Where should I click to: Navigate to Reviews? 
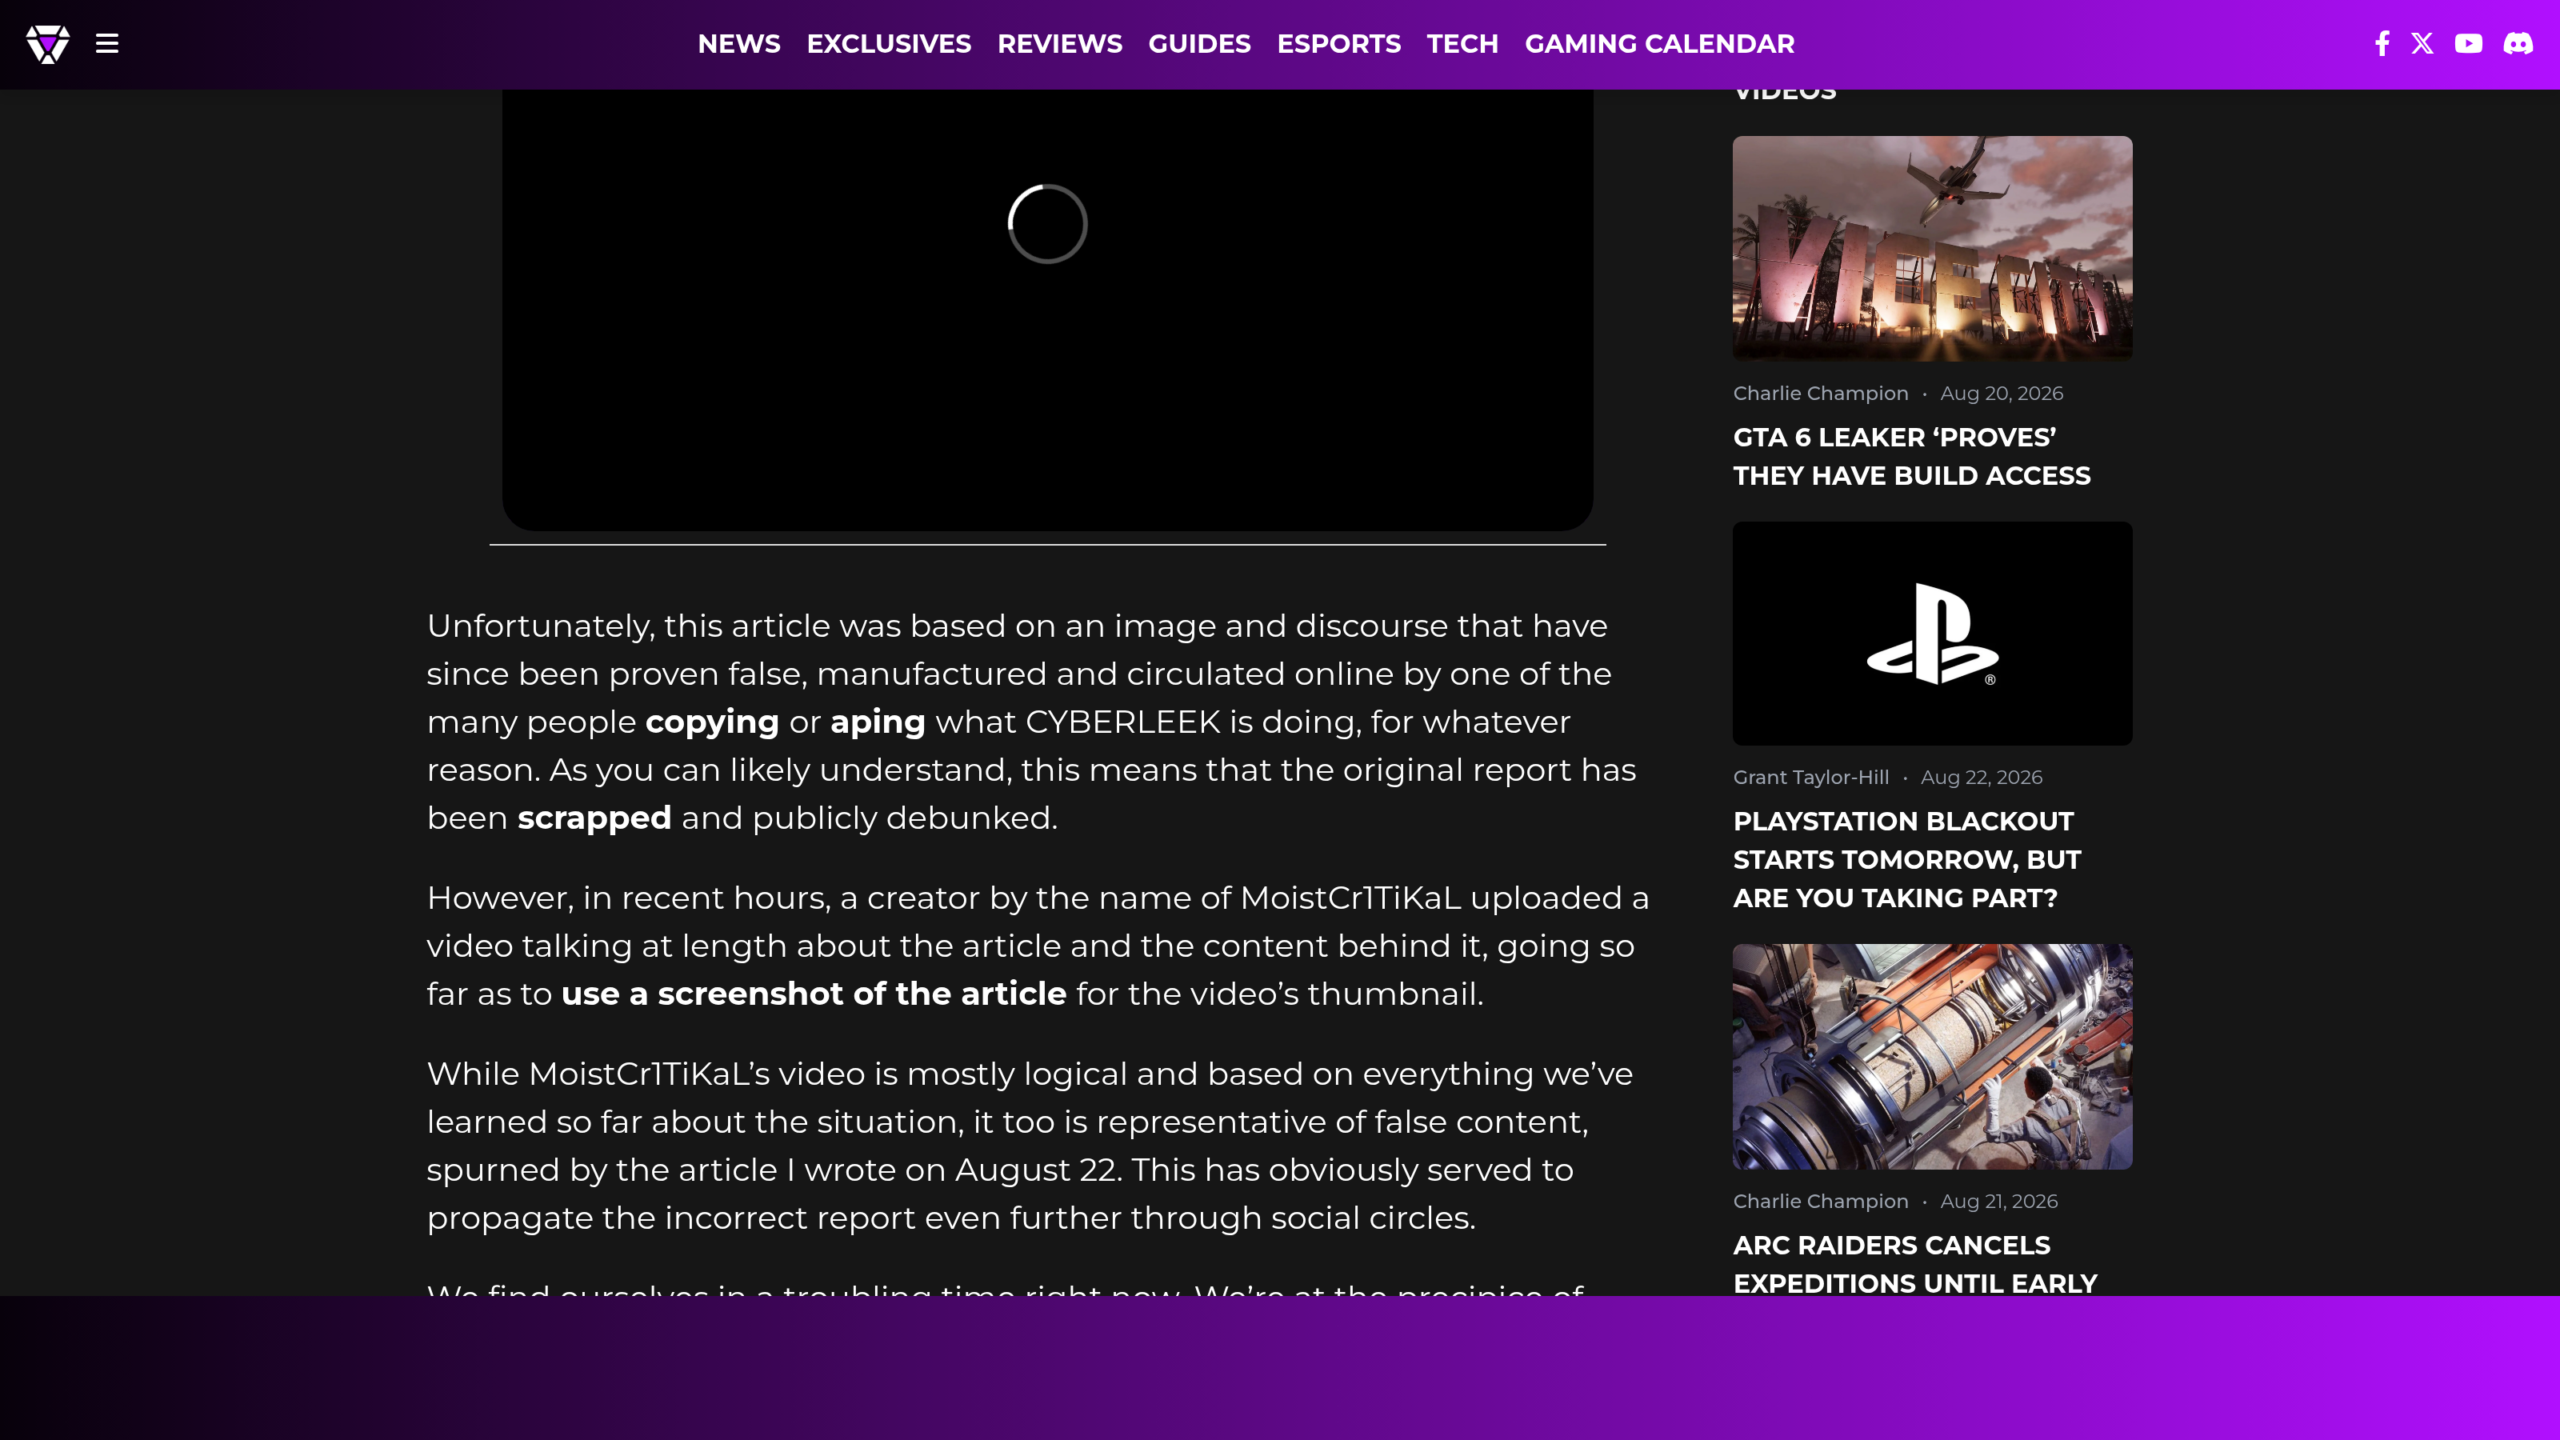tap(1060, 44)
